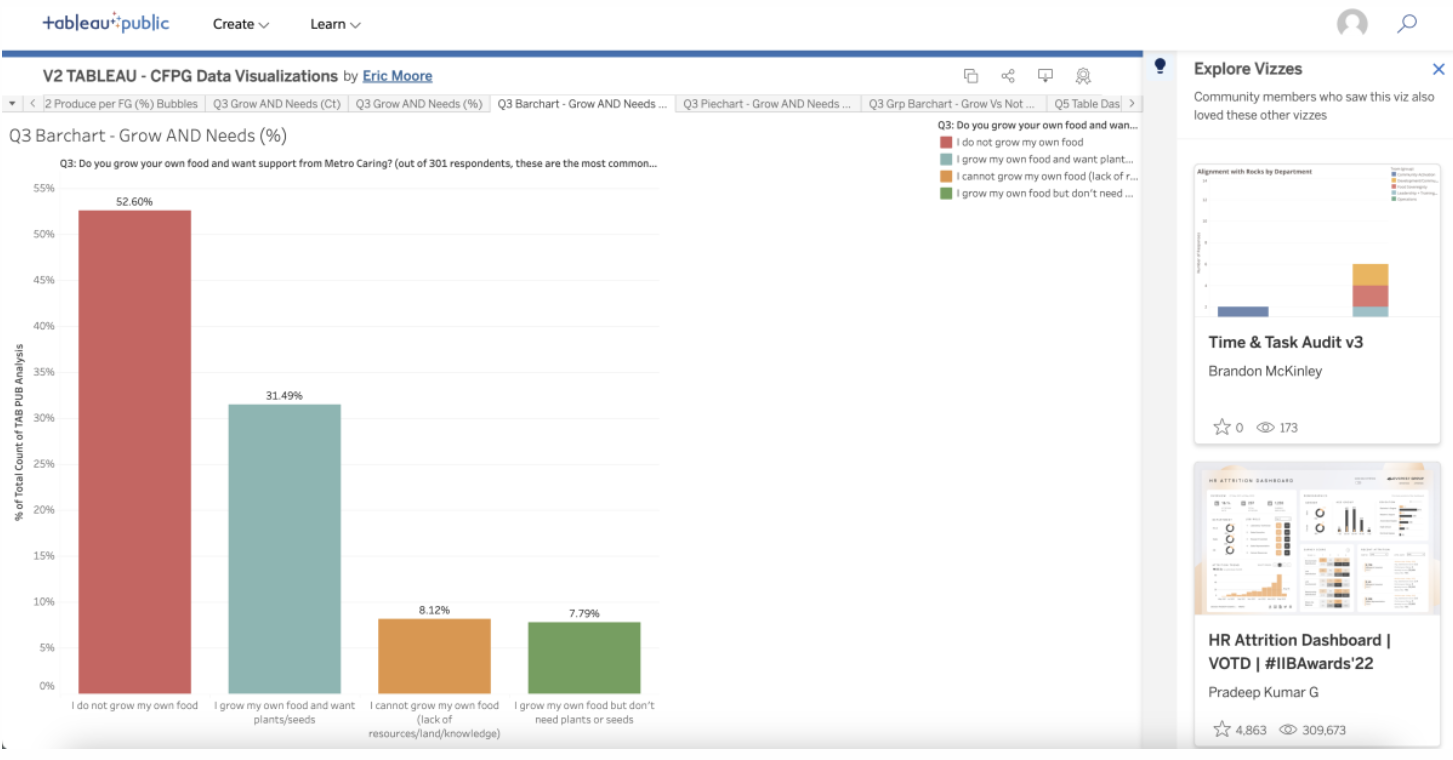Click Pradeep Kumar G author link

pyautogui.click(x=1264, y=692)
